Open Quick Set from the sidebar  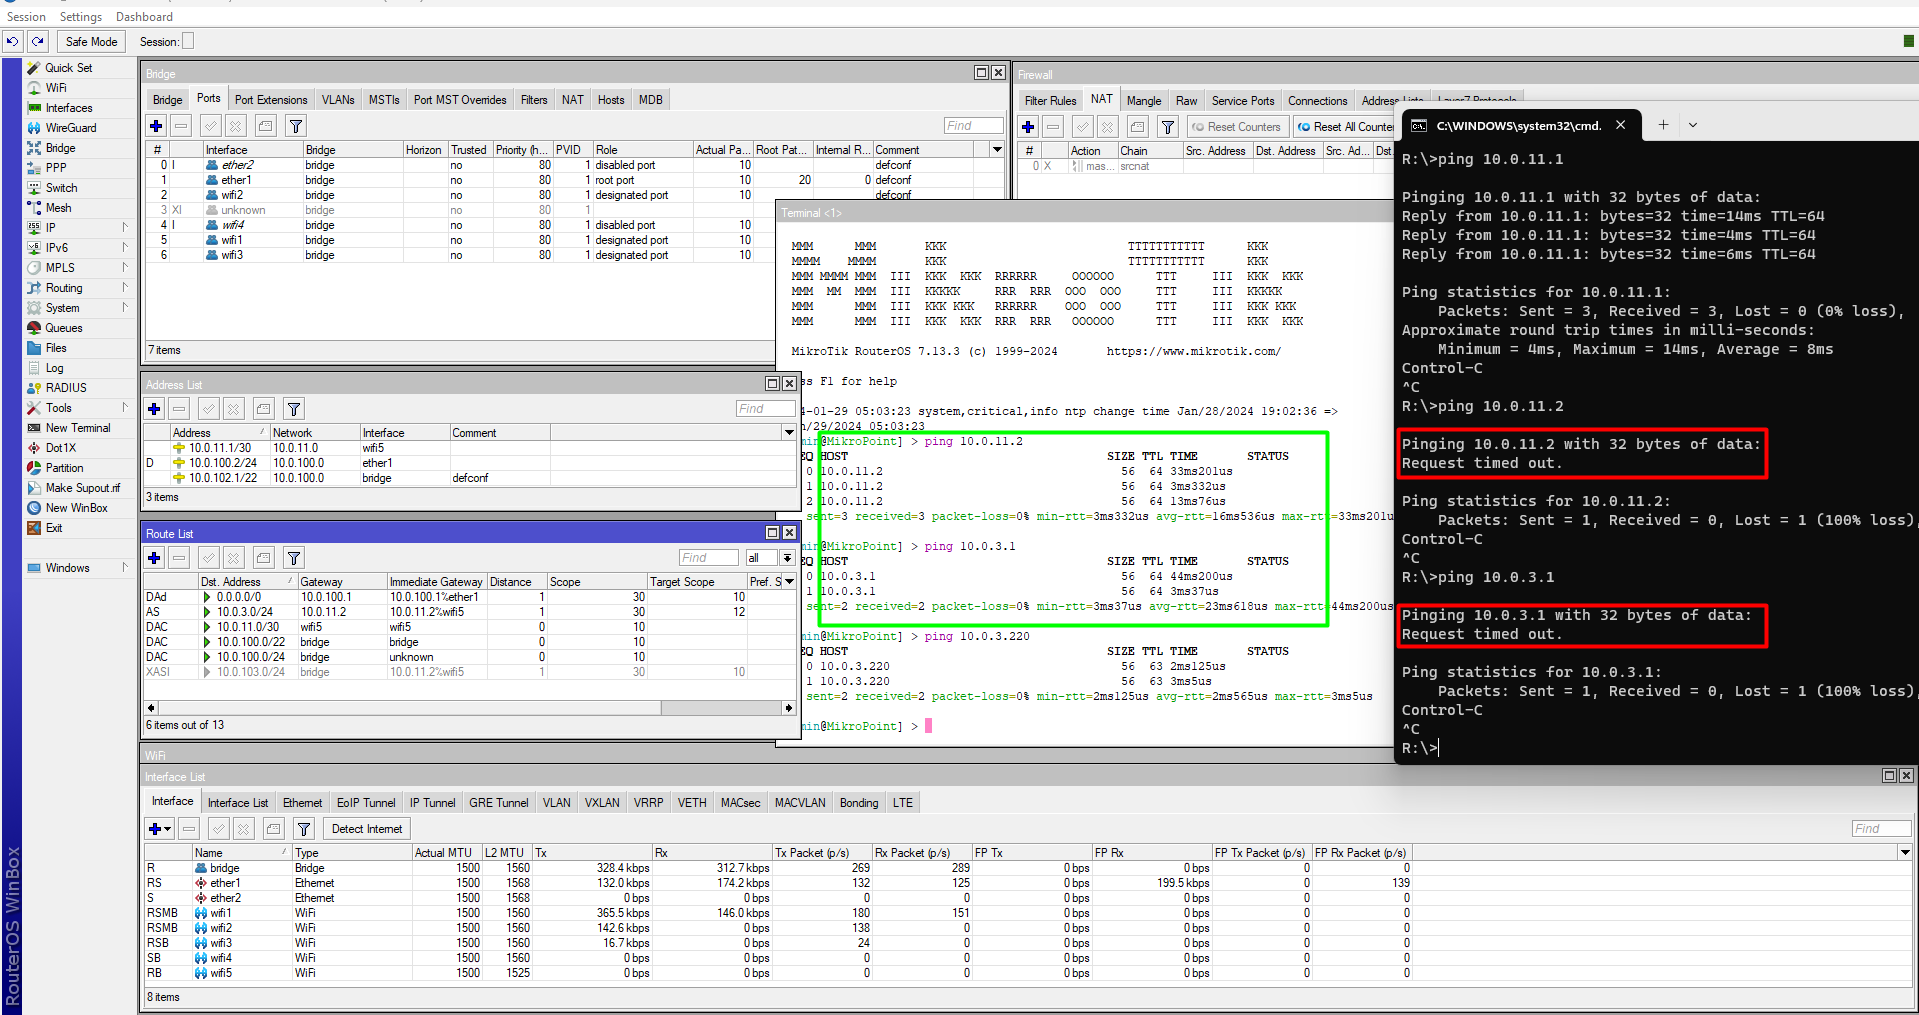click(x=68, y=68)
